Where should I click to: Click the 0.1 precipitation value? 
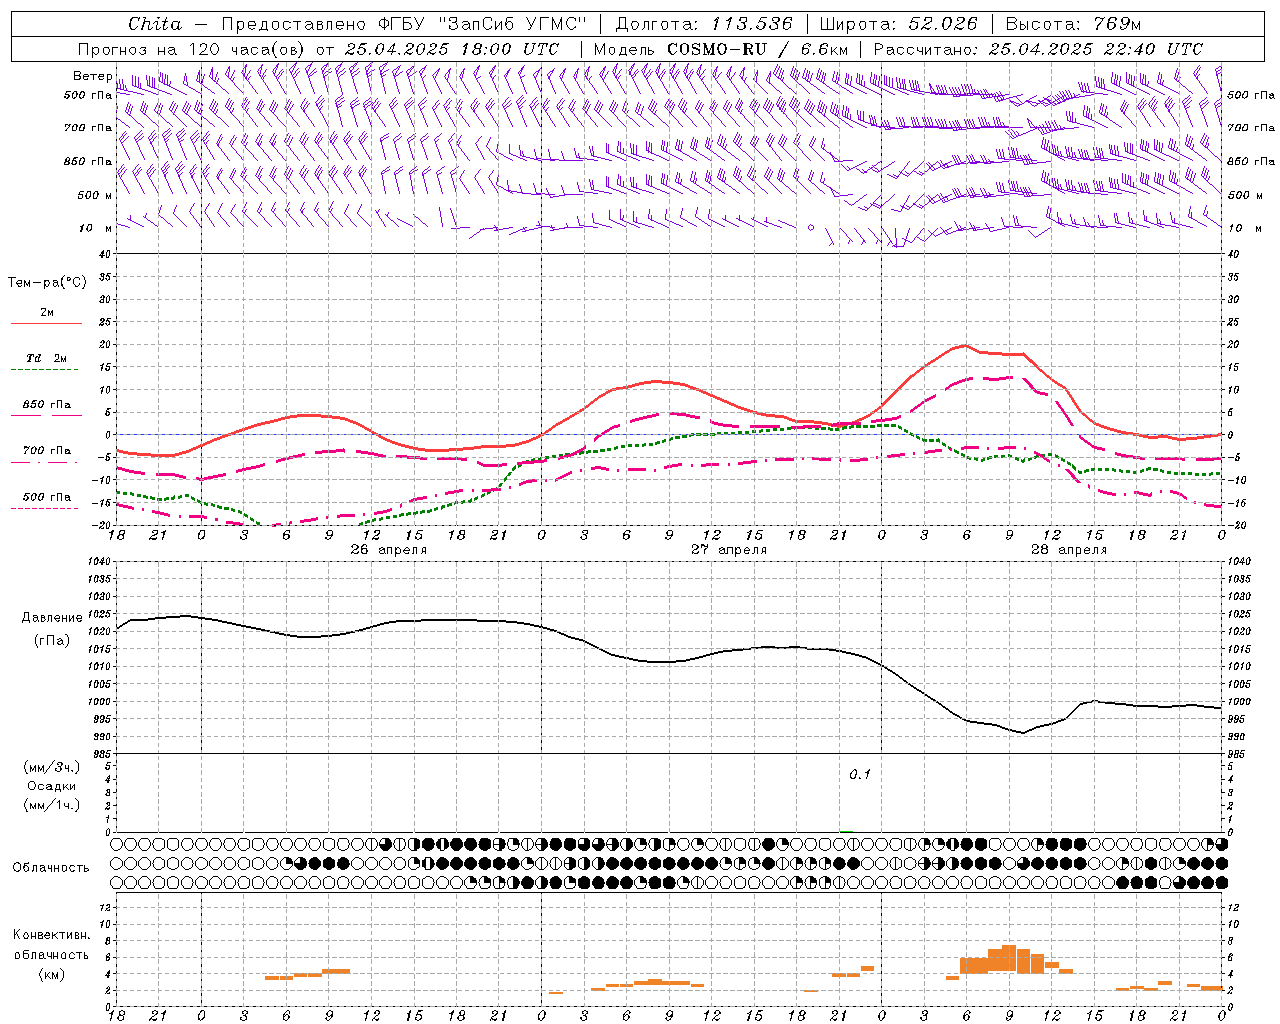tap(860, 775)
